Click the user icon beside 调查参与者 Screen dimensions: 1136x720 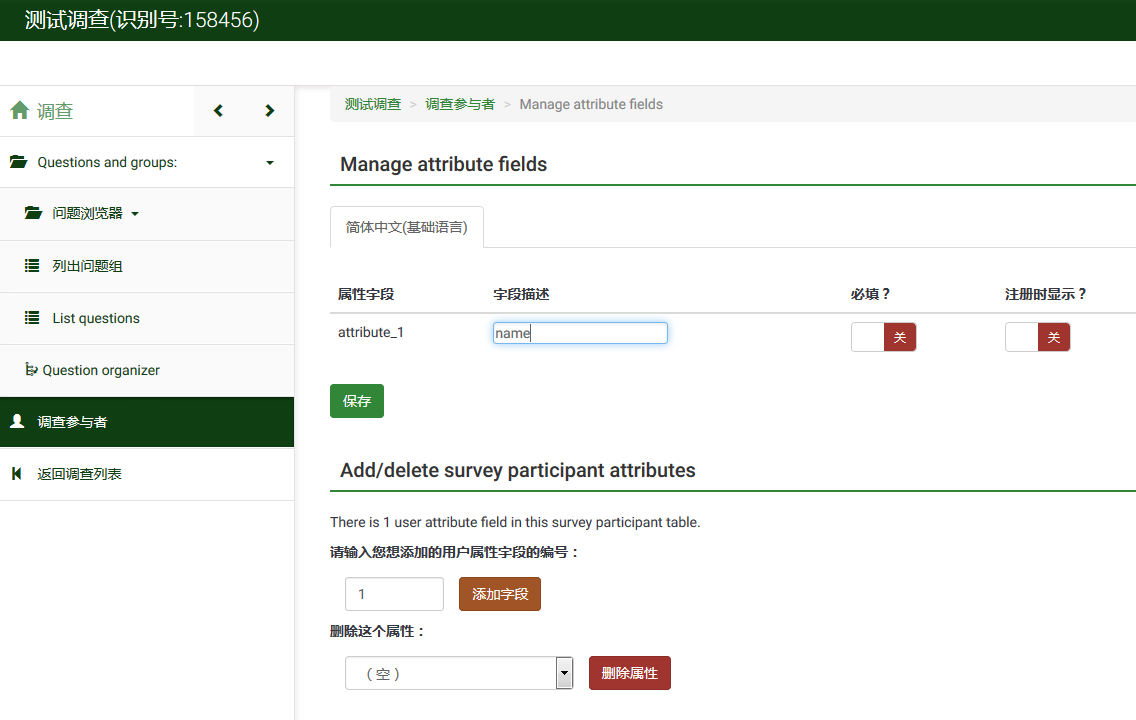[17, 422]
